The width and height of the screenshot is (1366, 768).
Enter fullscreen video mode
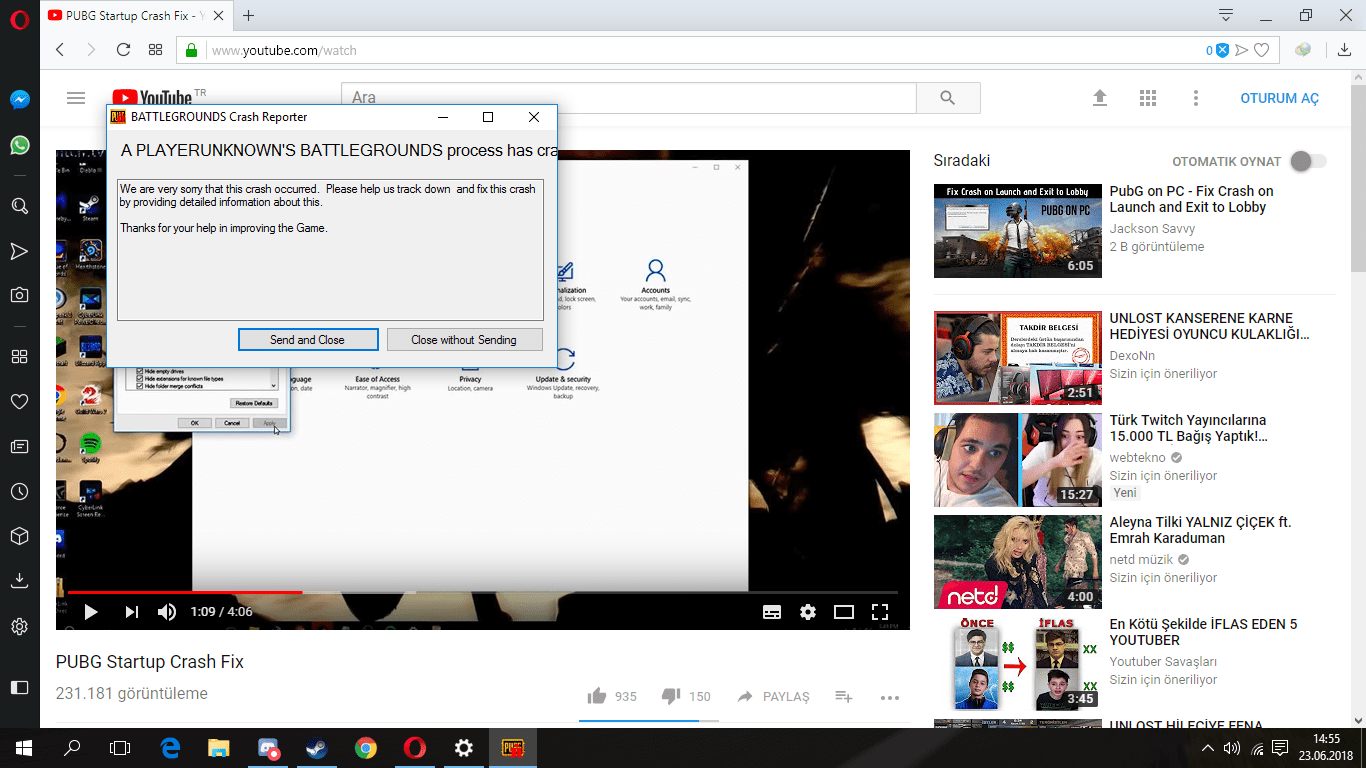(880, 612)
